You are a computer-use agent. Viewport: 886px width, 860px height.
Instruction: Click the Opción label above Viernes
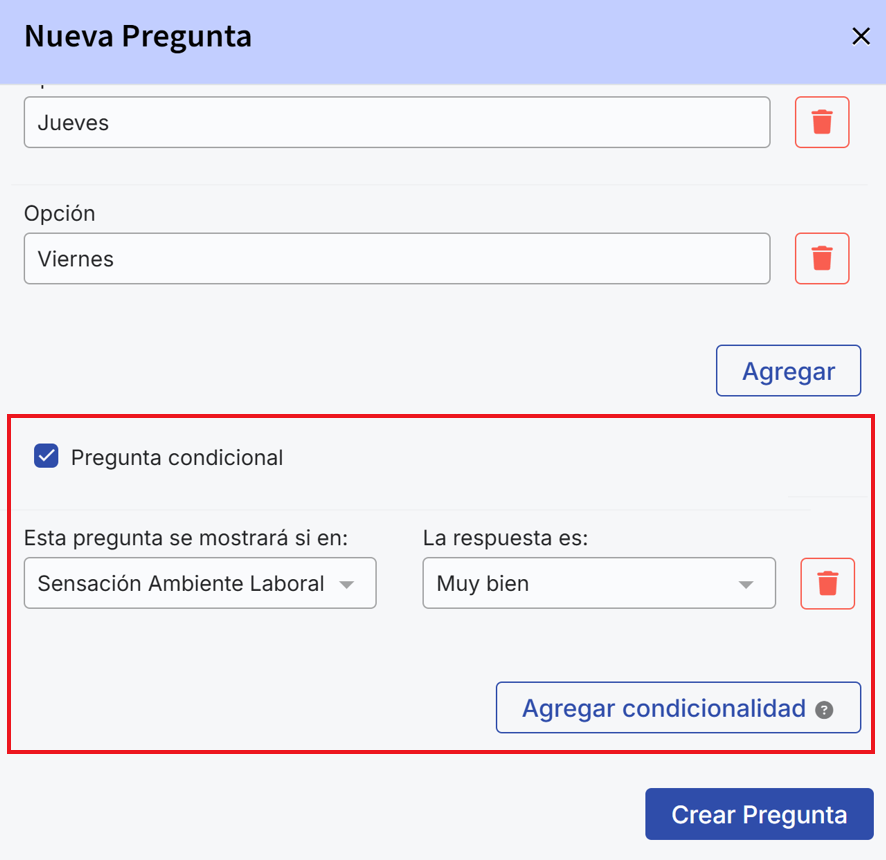(x=59, y=214)
